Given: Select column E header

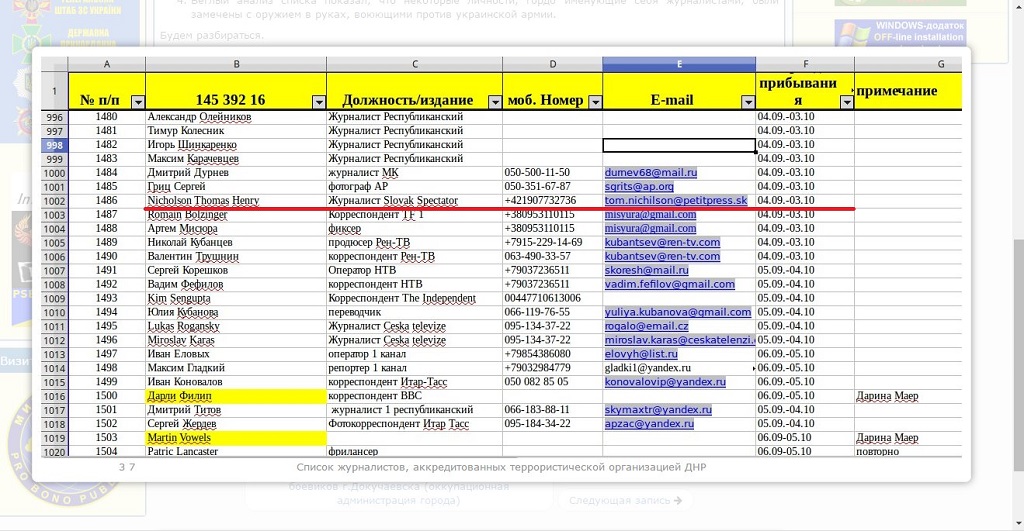Looking at the screenshot, I should [x=679, y=64].
